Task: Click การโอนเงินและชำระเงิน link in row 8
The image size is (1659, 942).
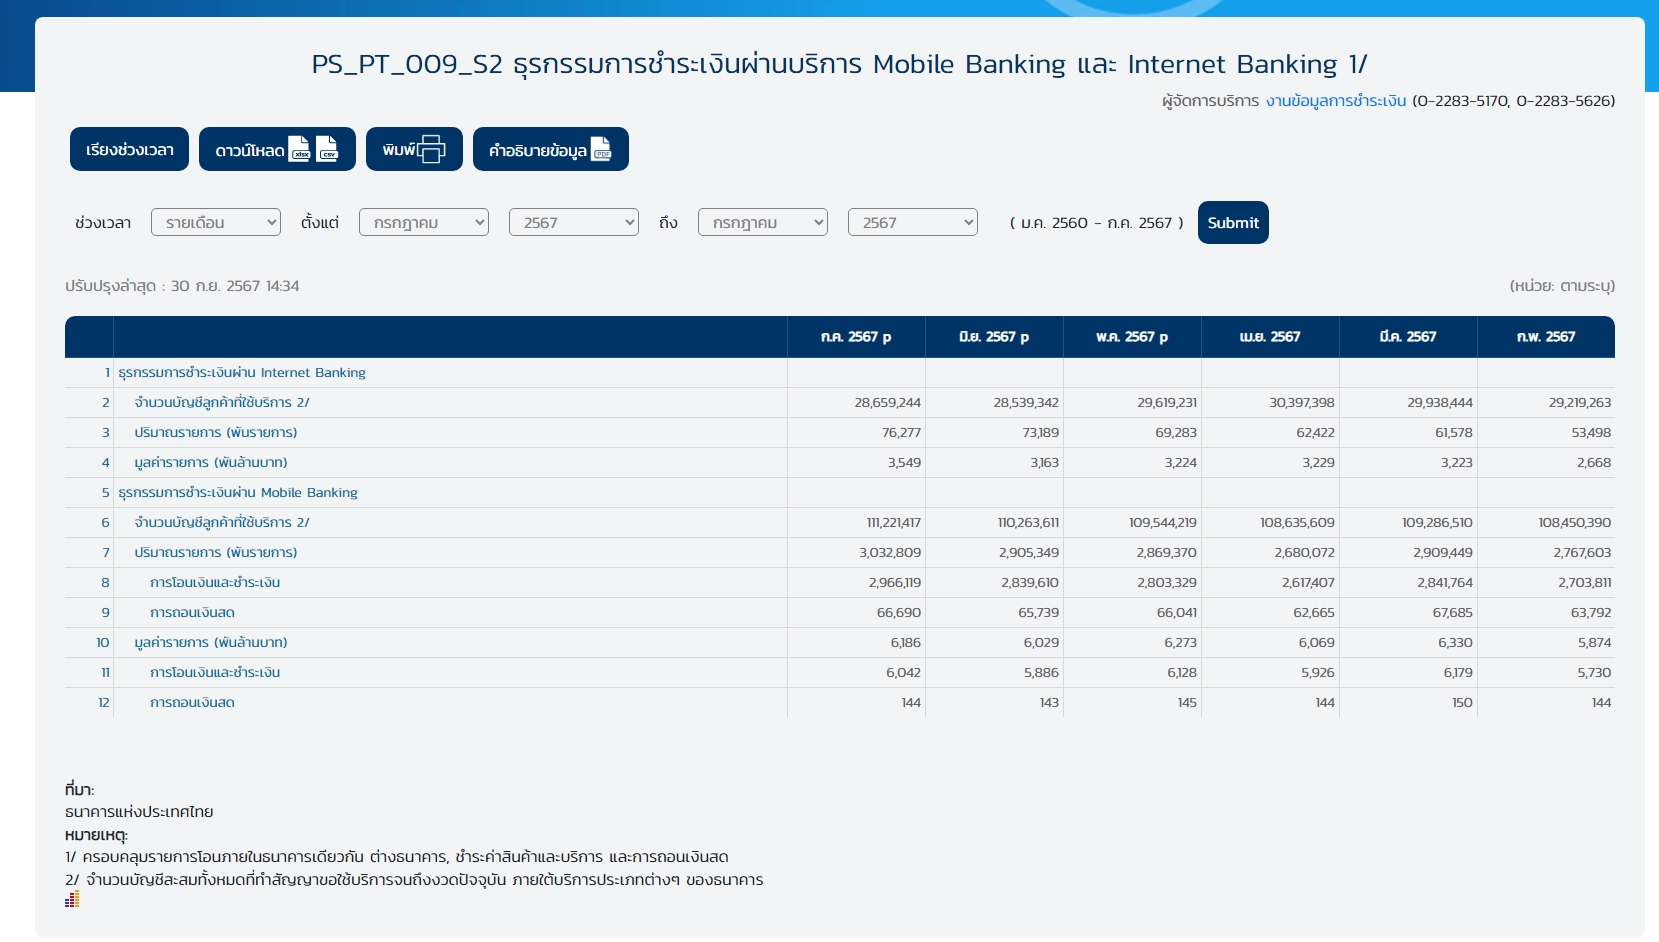Action: [x=215, y=583]
